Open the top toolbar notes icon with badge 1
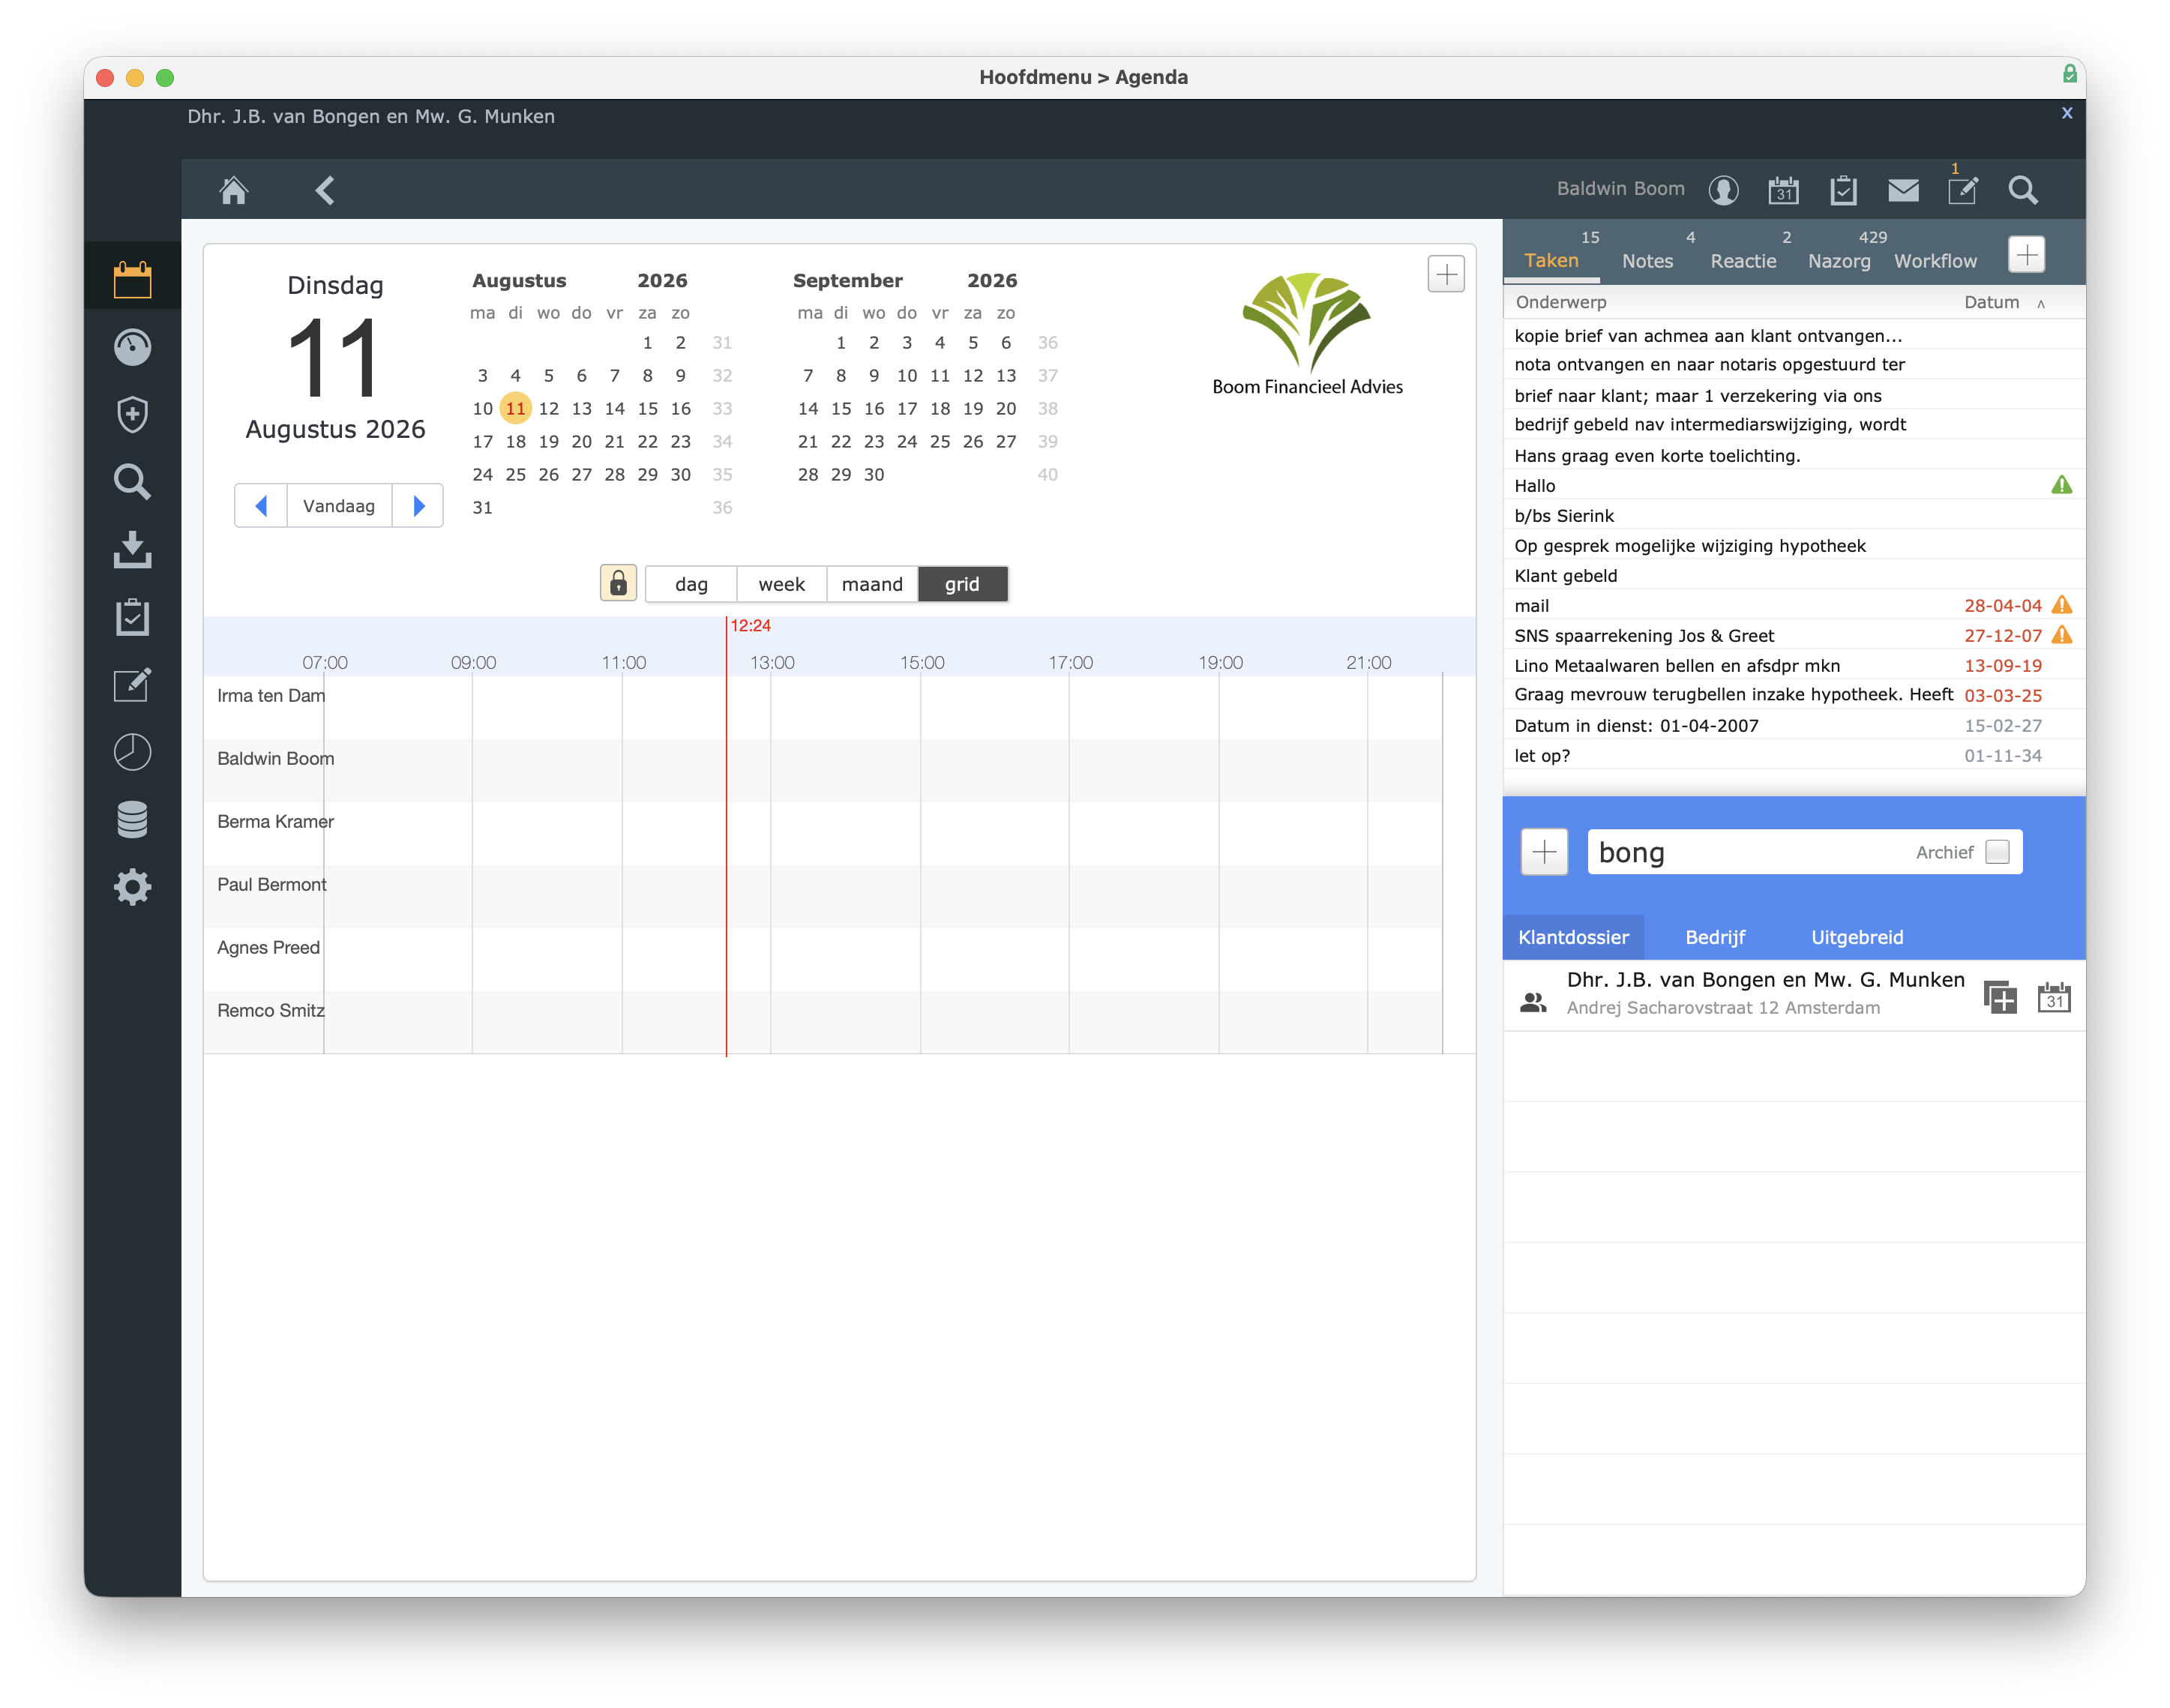The height and width of the screenshot is (1708, 2170). click(x=1963, y=188)
